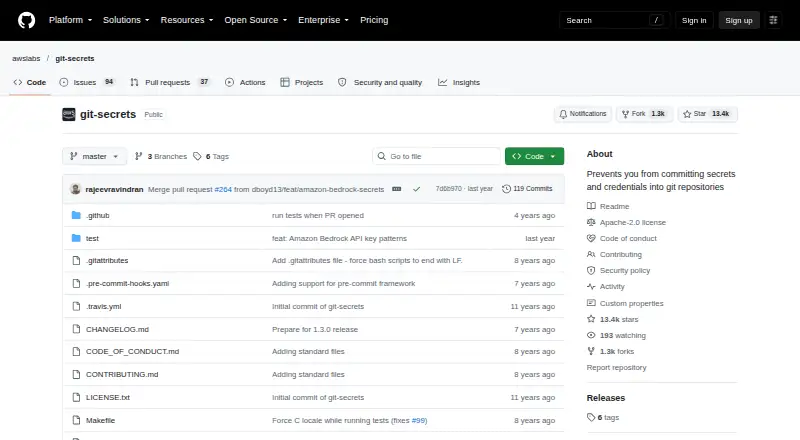The width and height of the screenshot is (800, 440).
Task: Expand the Resources menu
Action: 187,20
